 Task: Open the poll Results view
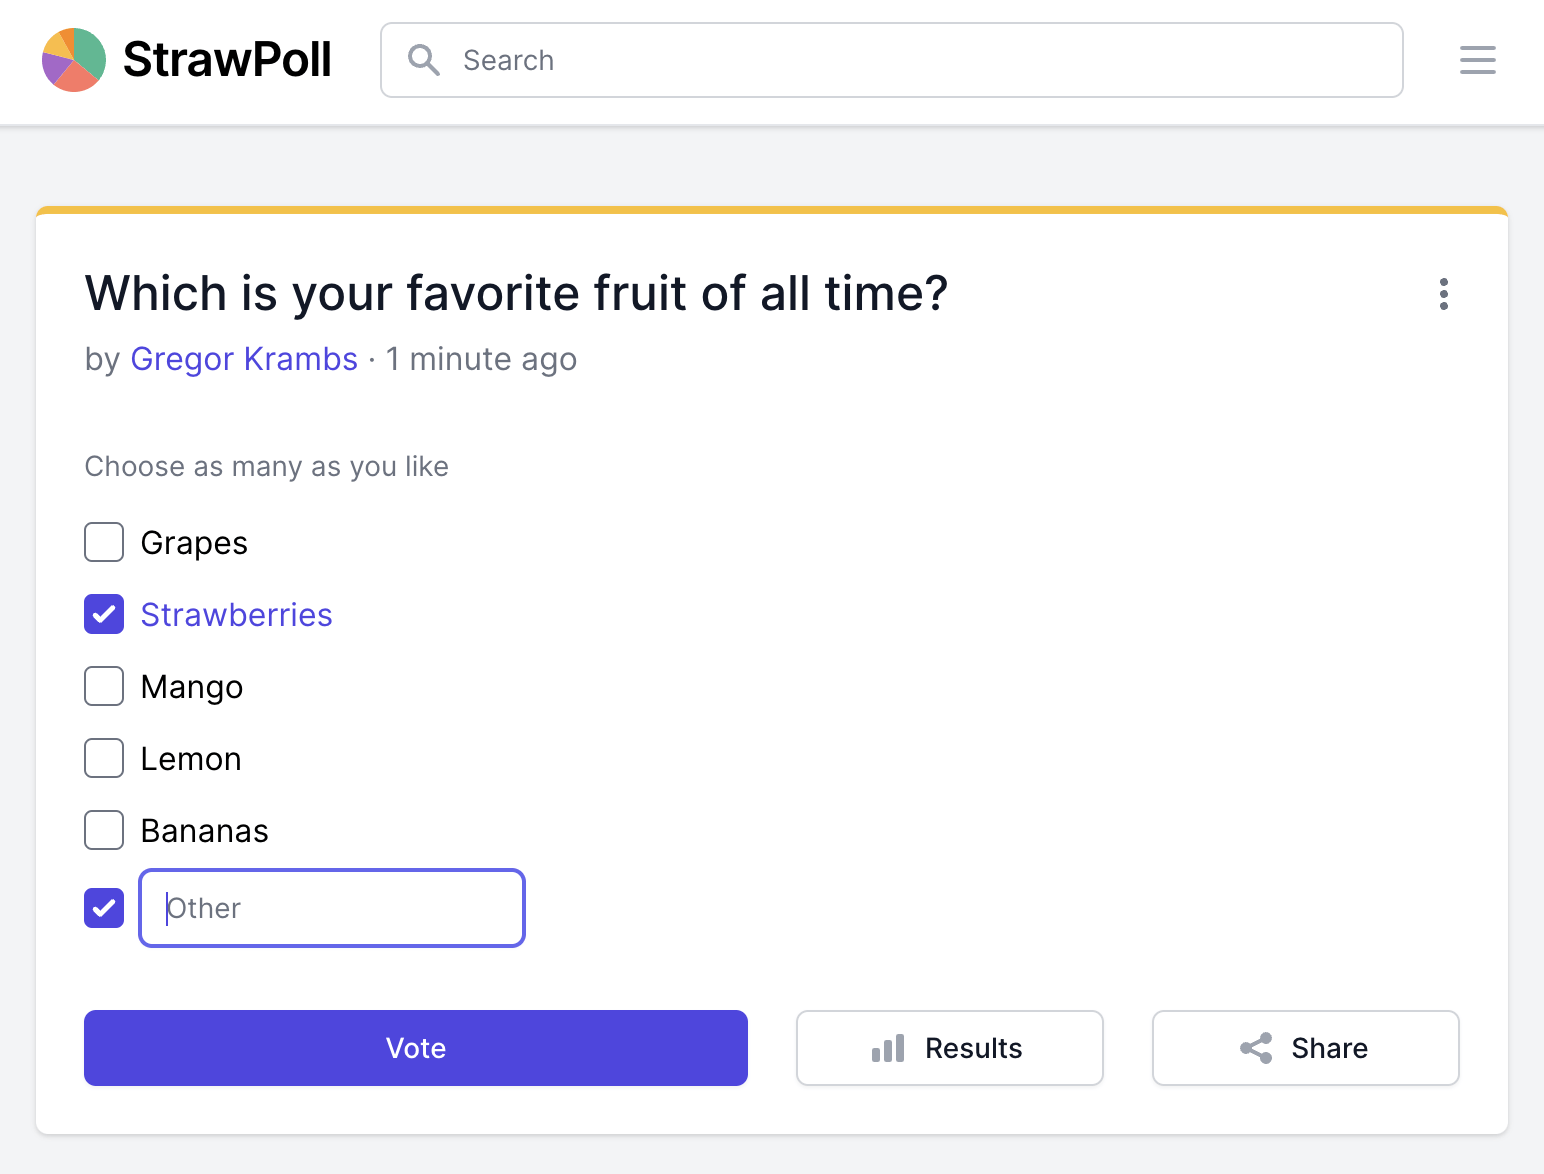(x=949, y=1048)
